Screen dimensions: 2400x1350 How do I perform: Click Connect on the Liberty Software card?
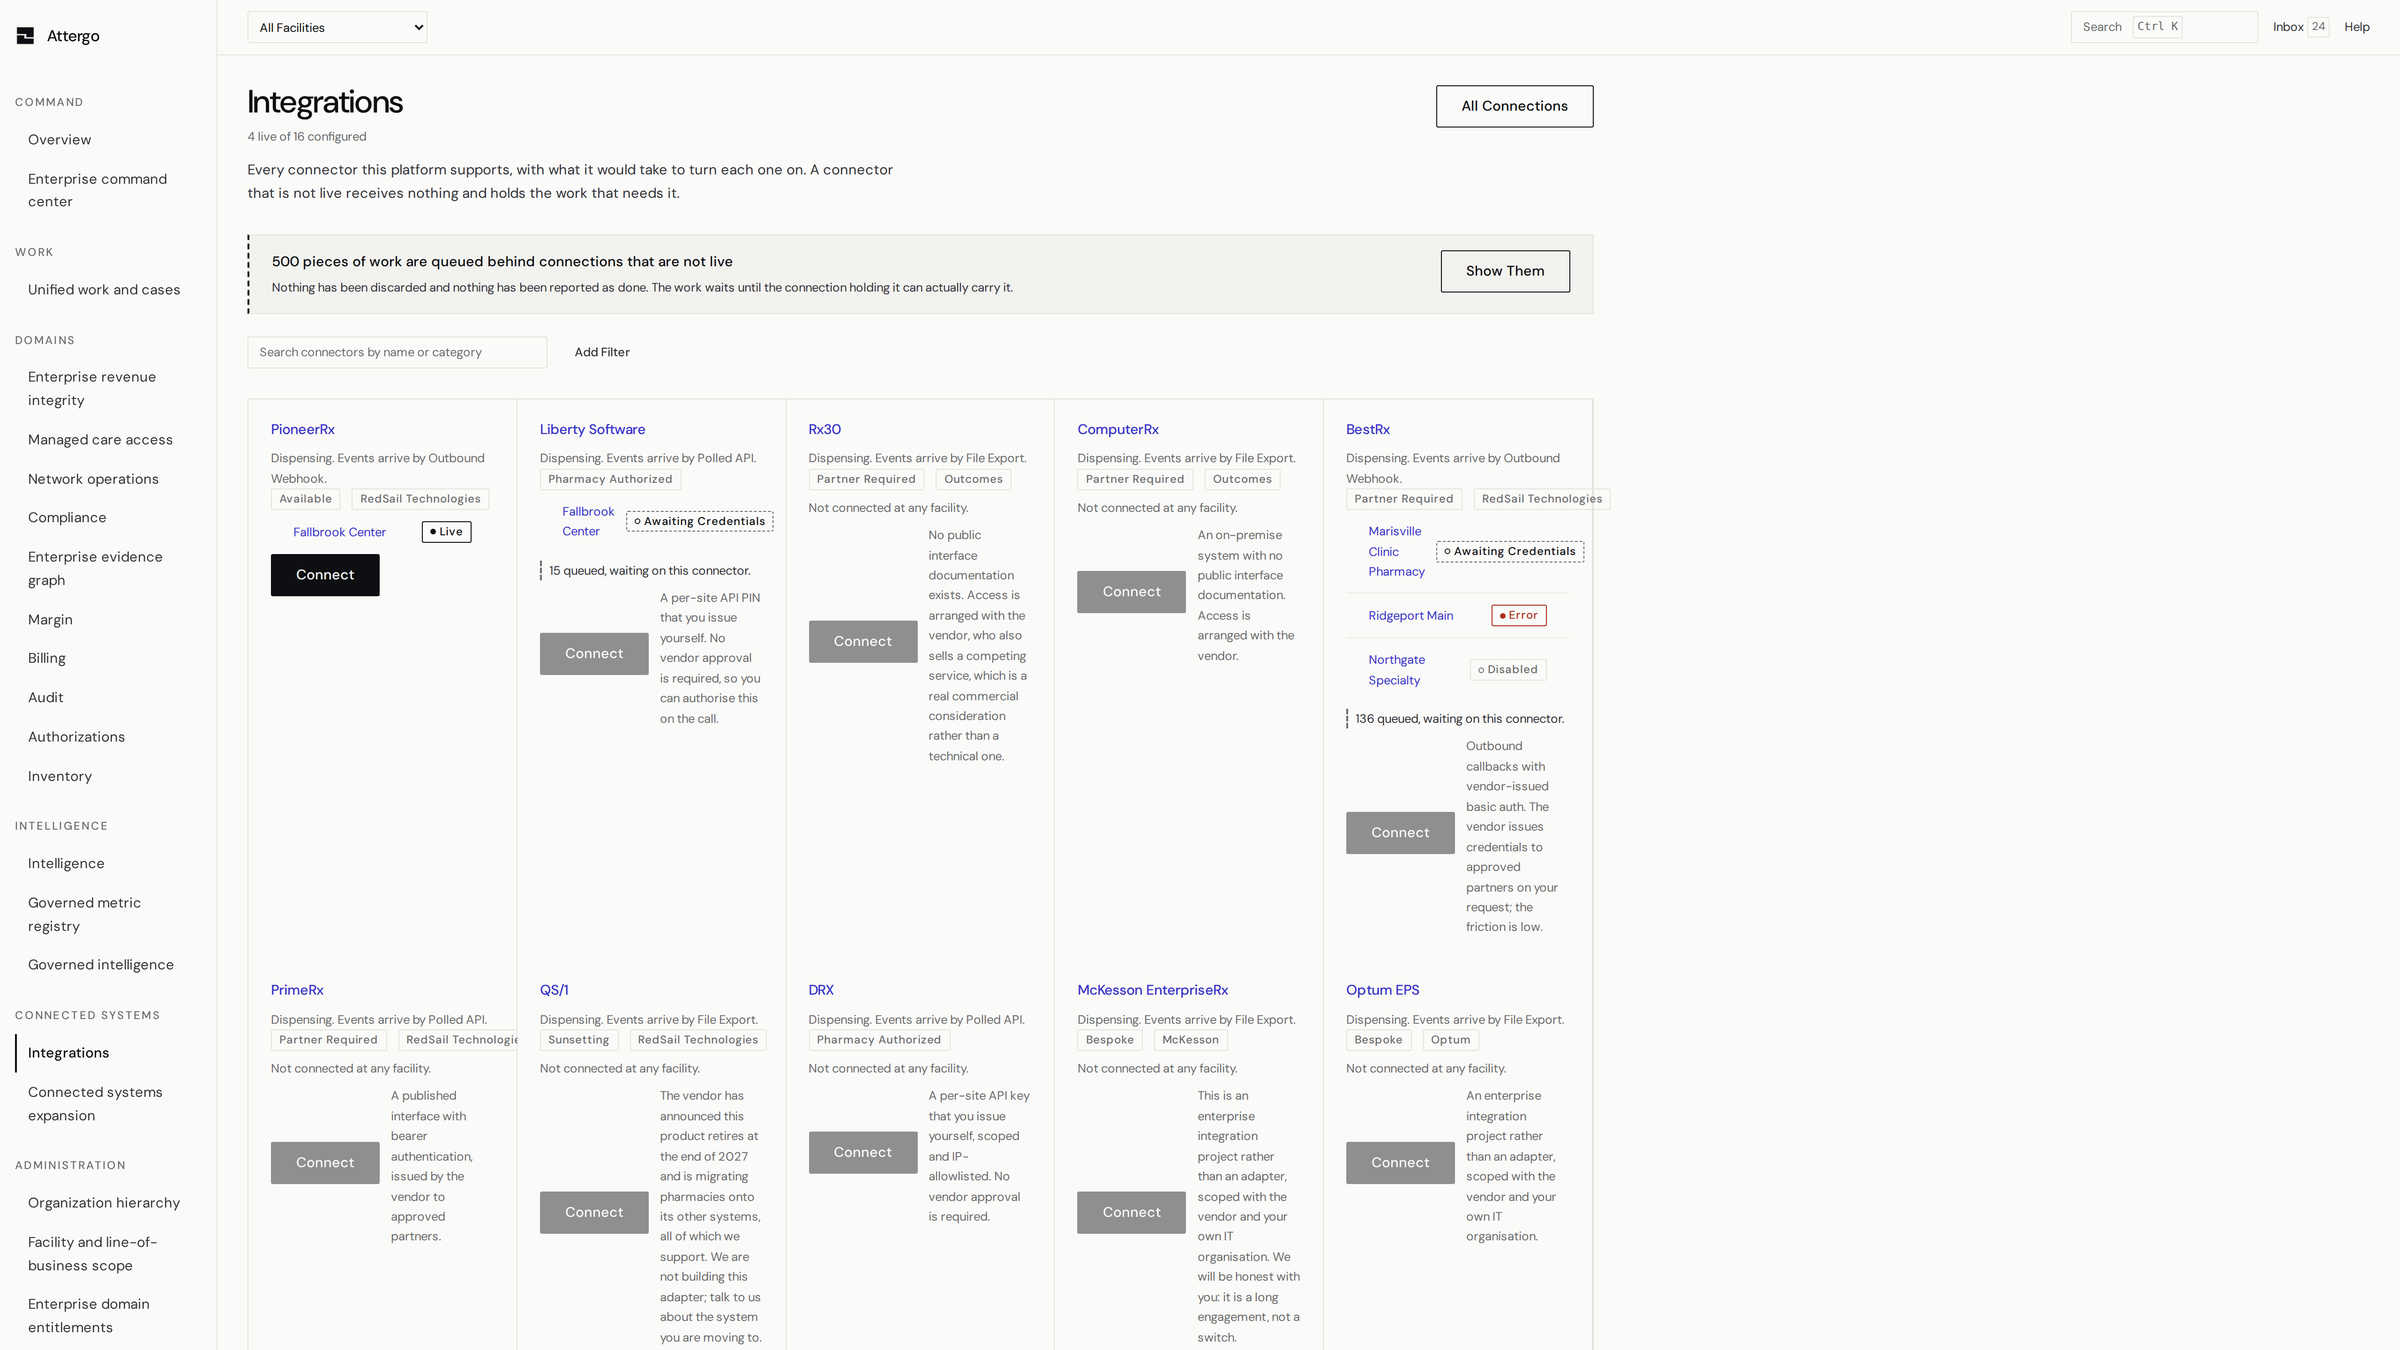[594, 654]
